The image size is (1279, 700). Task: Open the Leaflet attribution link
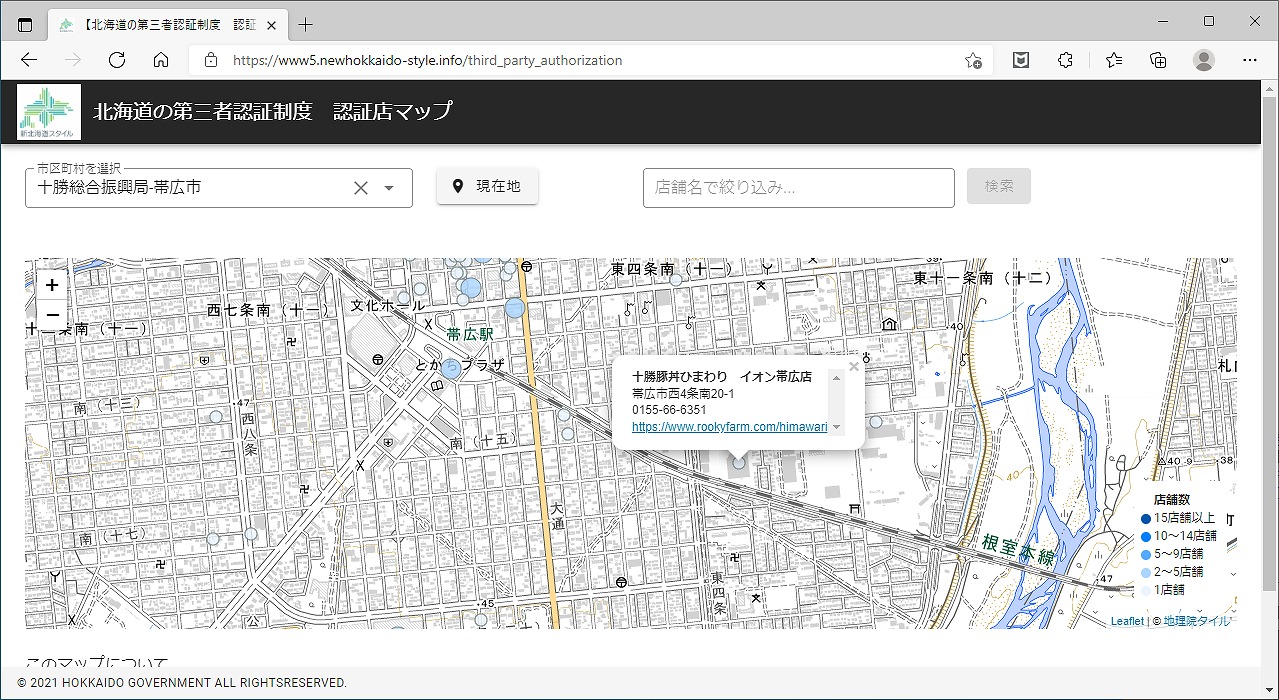(1126, 621)
